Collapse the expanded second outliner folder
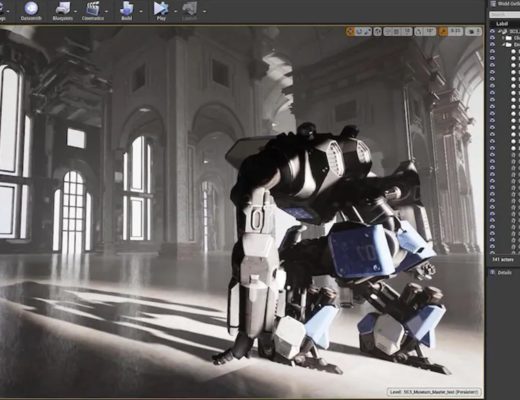This screenshot has height=400, width=520. (x=503, y=45)
